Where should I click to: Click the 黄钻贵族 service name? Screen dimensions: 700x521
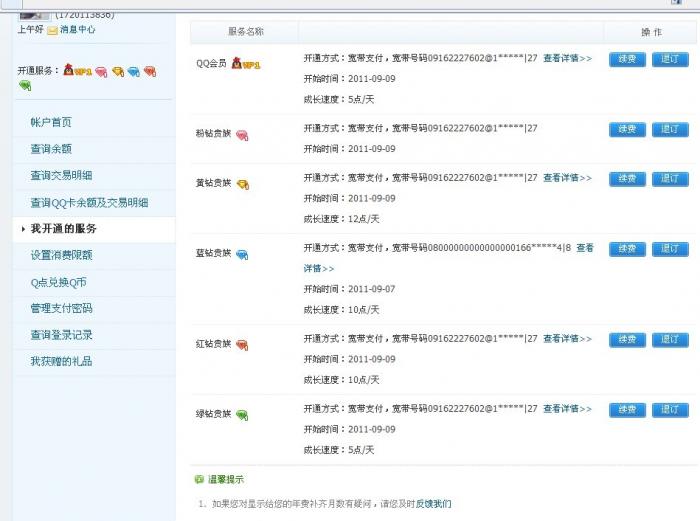214,183
